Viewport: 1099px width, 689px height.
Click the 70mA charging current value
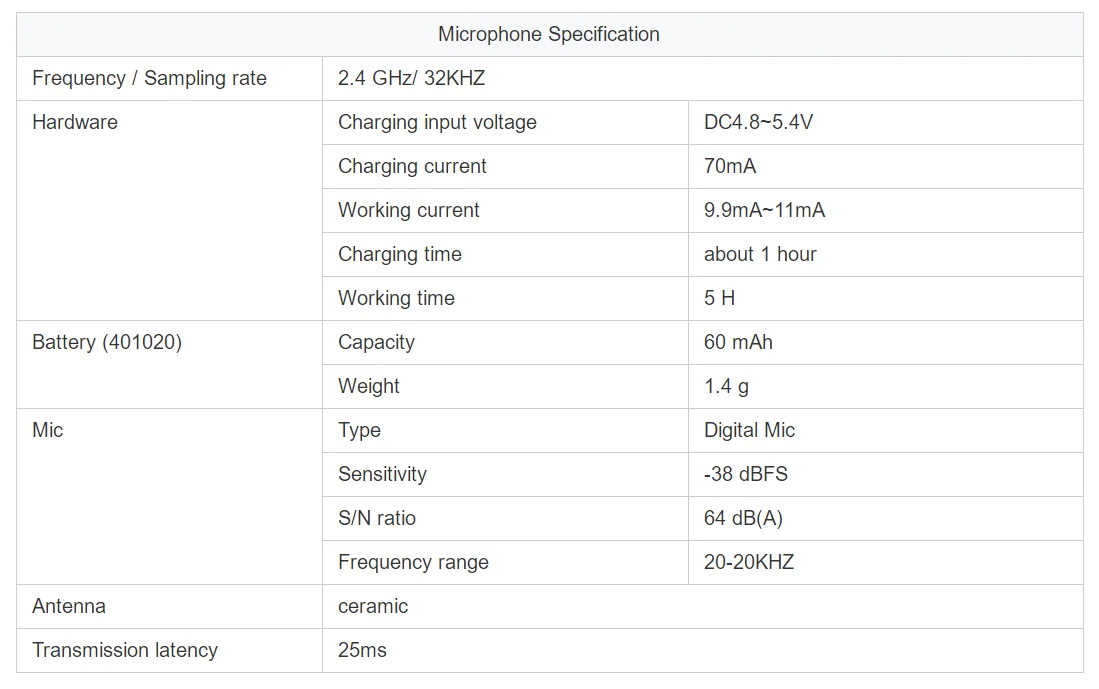pos(730,166)
